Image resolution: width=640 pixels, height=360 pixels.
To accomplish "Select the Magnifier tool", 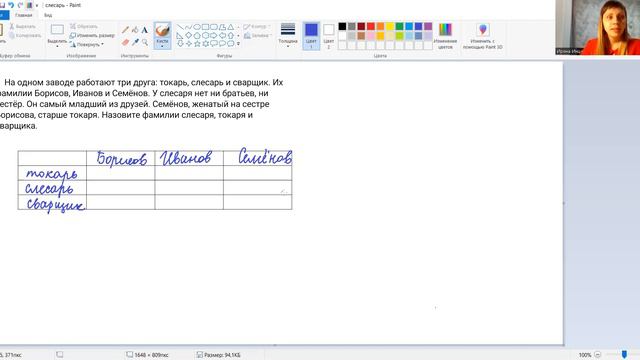I will click(x=145, y=42).
